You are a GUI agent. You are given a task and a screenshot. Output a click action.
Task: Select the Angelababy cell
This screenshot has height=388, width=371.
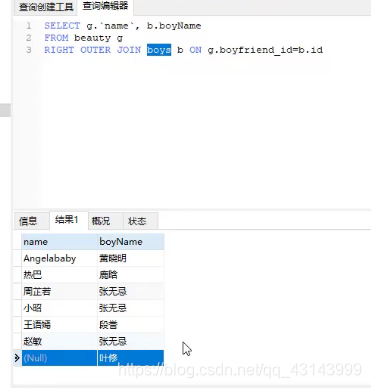point(59,258)
